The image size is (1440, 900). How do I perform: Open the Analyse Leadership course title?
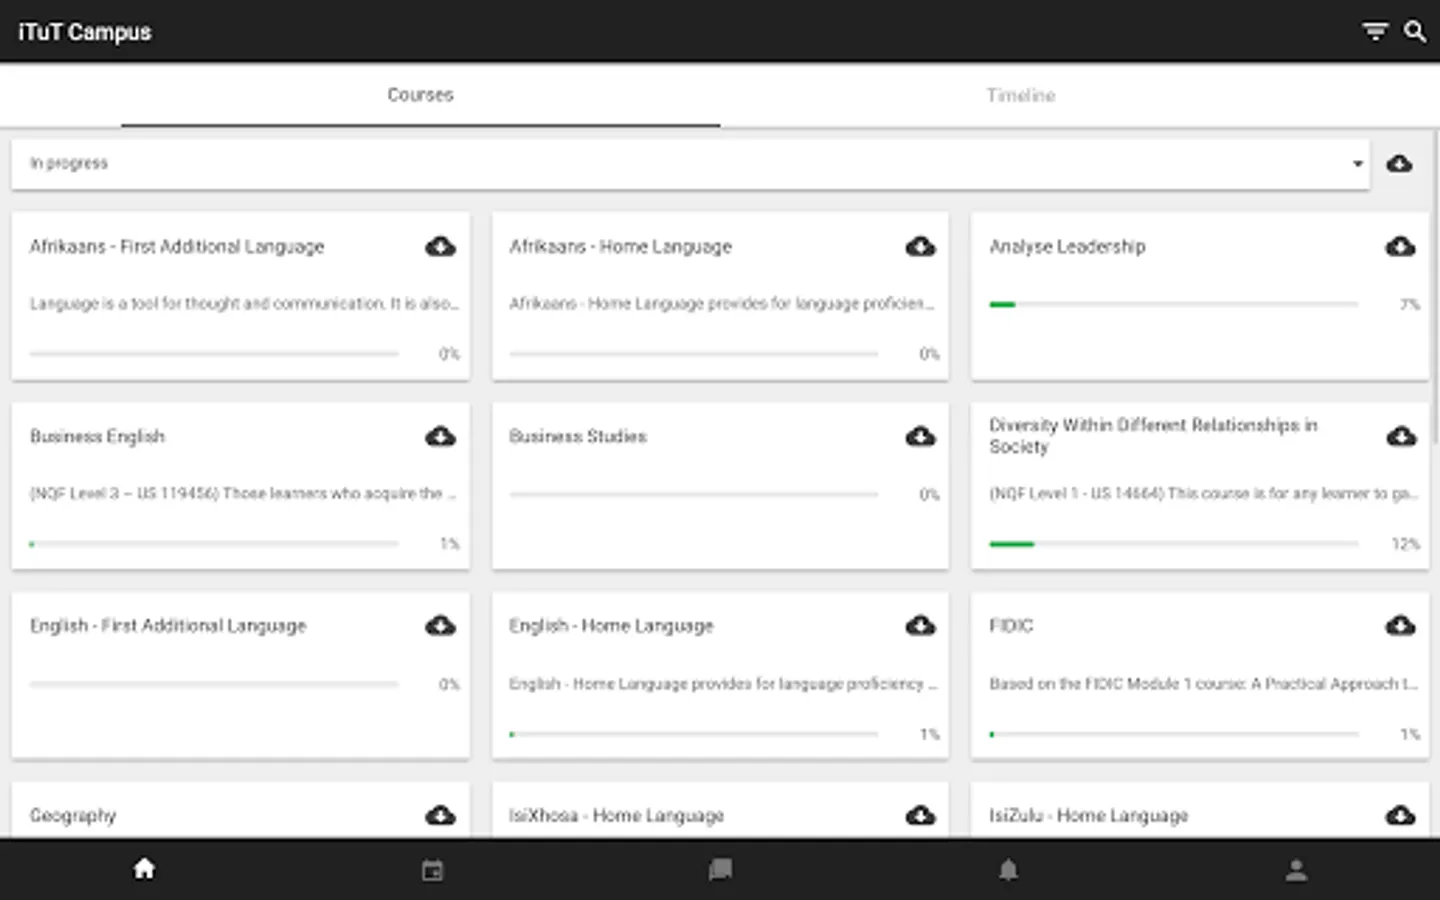[1067, 246]
